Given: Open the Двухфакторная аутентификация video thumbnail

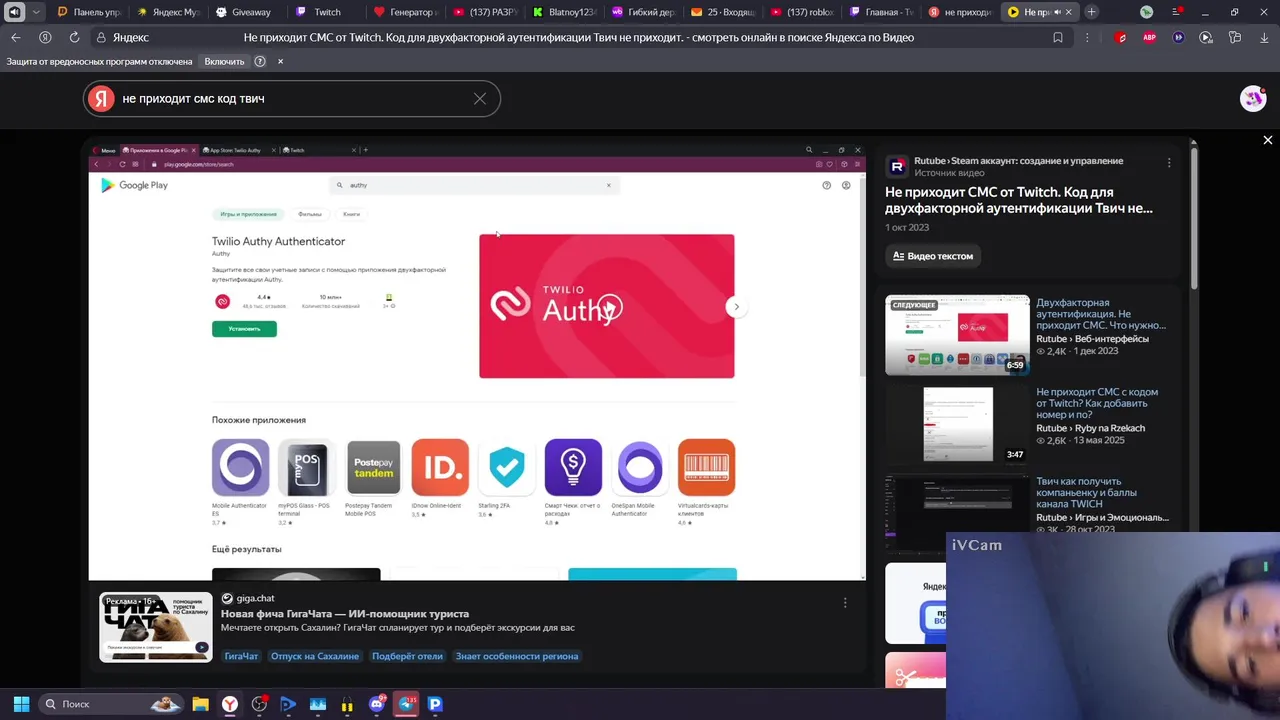Looking at the screenshot, I should coord(957,335).
